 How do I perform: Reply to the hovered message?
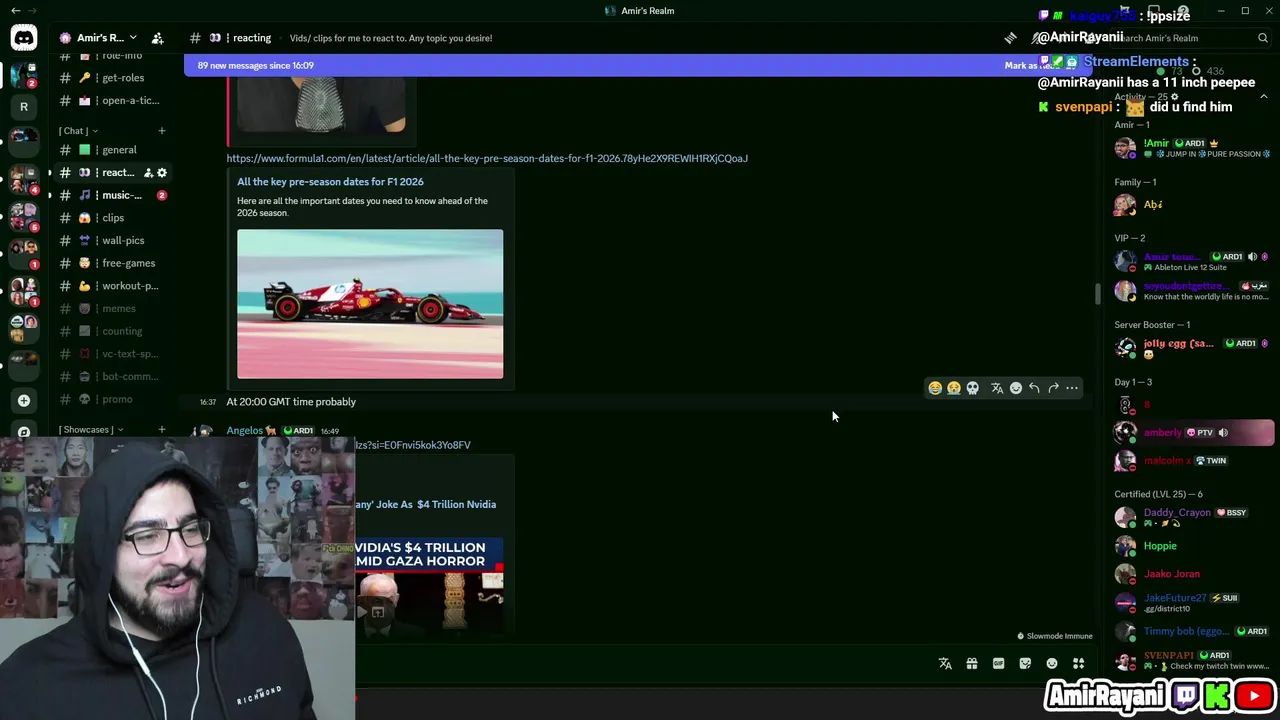pos(1034,388)
